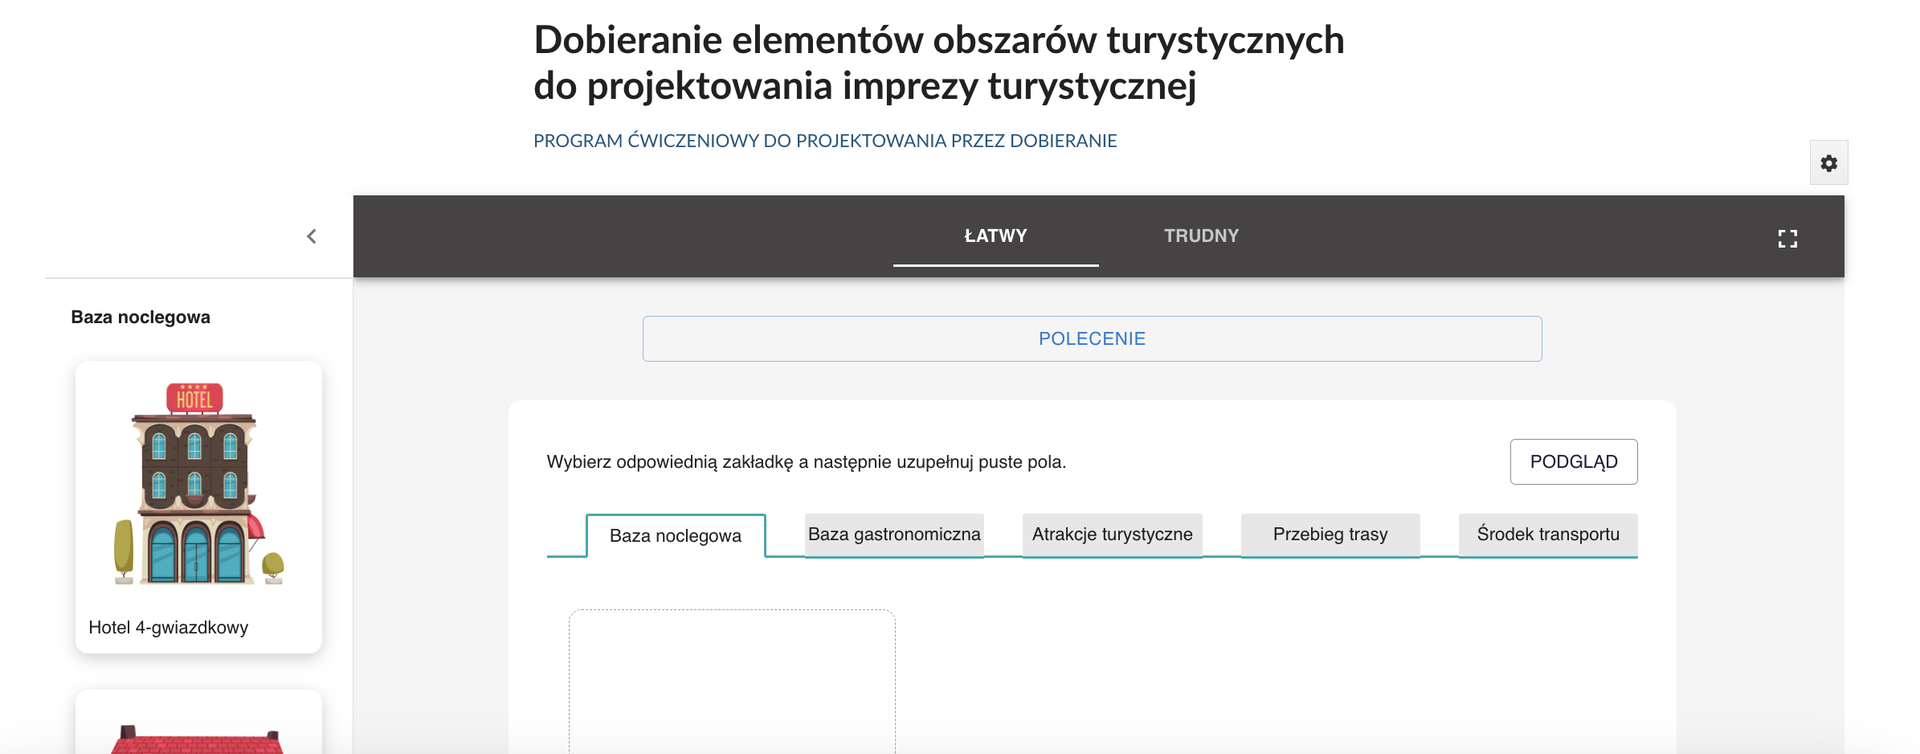
Task: Click the PODGLĄD preview button
Action: (x=1573, y=462)
